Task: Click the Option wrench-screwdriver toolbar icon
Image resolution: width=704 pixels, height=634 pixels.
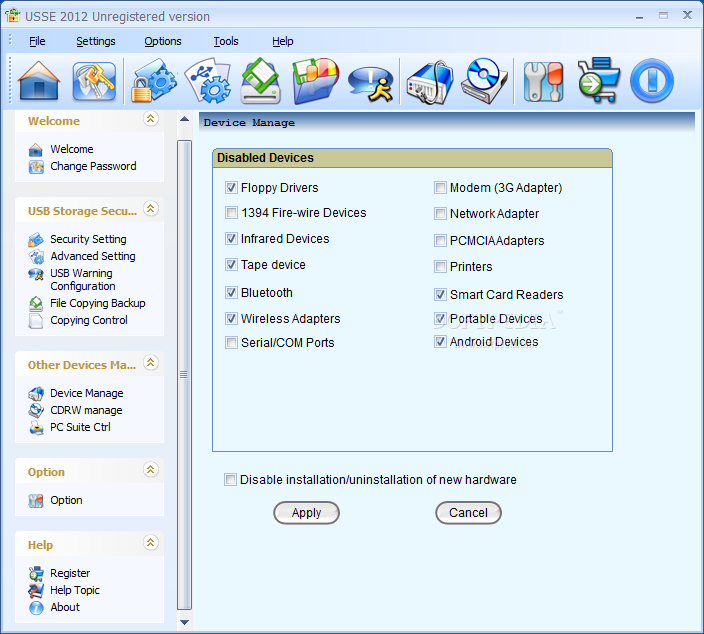Action: click(543, 82)
